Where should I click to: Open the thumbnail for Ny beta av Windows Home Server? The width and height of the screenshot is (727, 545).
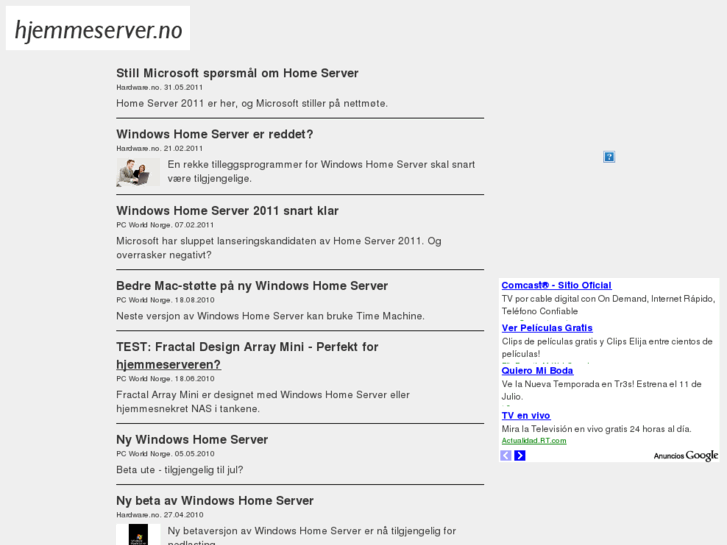click(x=138, y=534)
